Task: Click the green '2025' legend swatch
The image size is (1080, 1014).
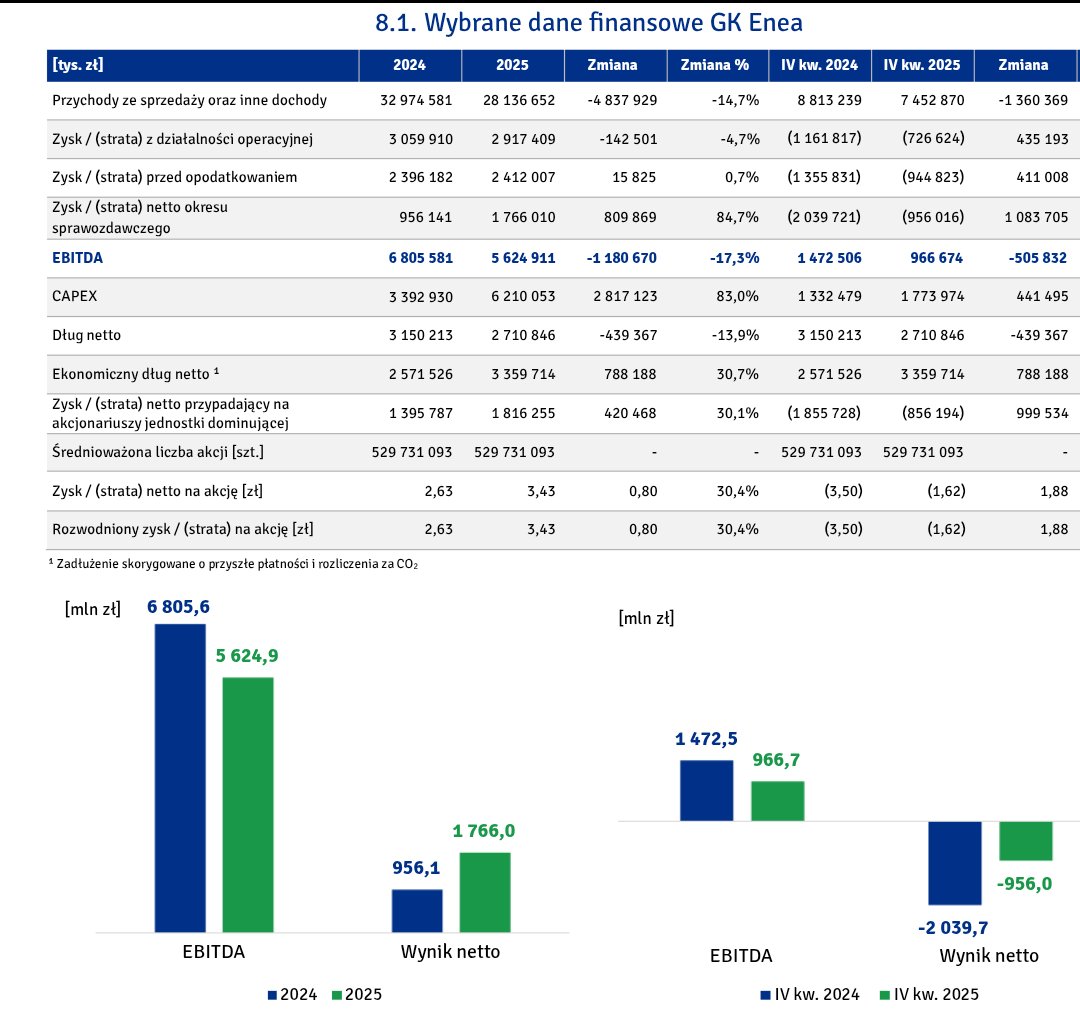Action: tap(337, 995)
